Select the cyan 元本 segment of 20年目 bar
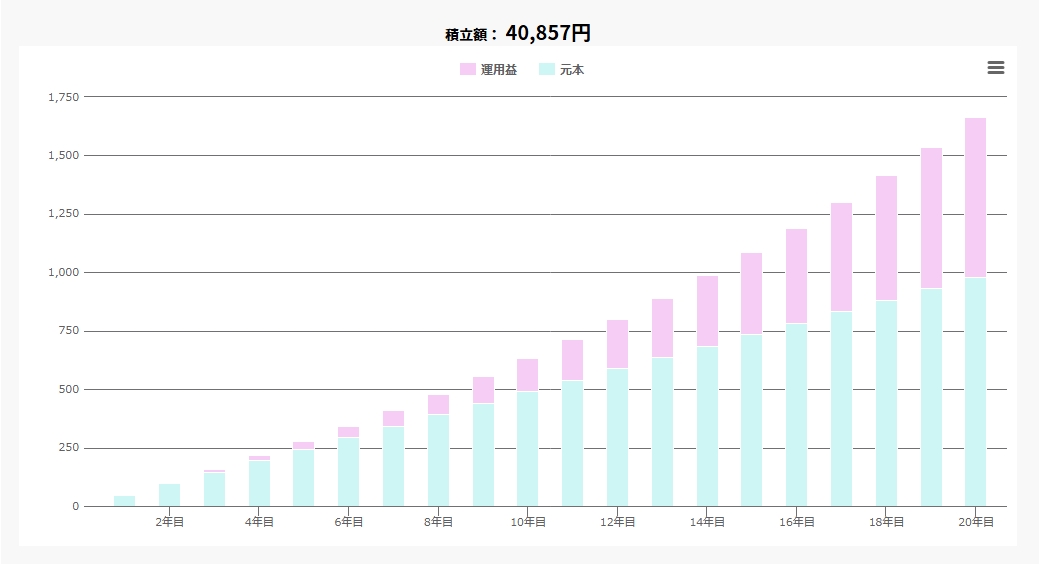 pos(975,391)
